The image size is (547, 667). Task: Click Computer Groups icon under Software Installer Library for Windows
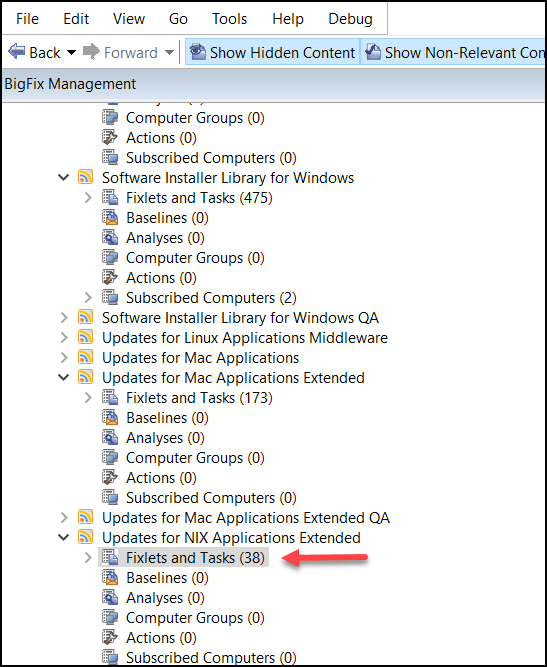tap(110, 257)
